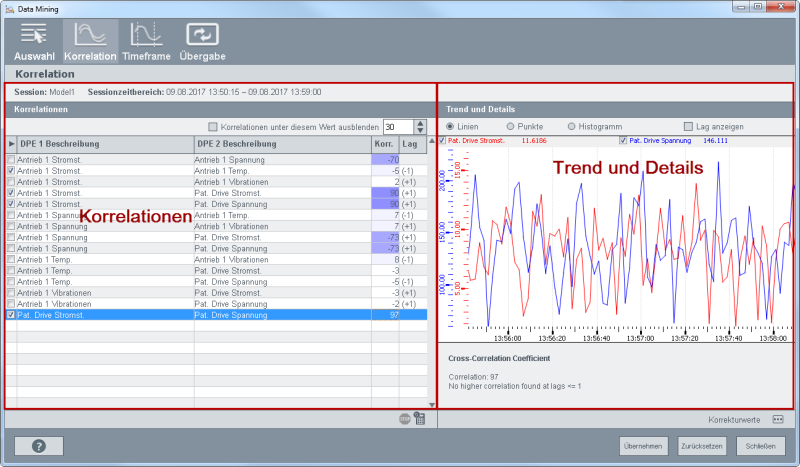This screenshot has height=467, width=800.
Task: Tick the Lag anzeigen checkbox
Action: tap(688, 127)
